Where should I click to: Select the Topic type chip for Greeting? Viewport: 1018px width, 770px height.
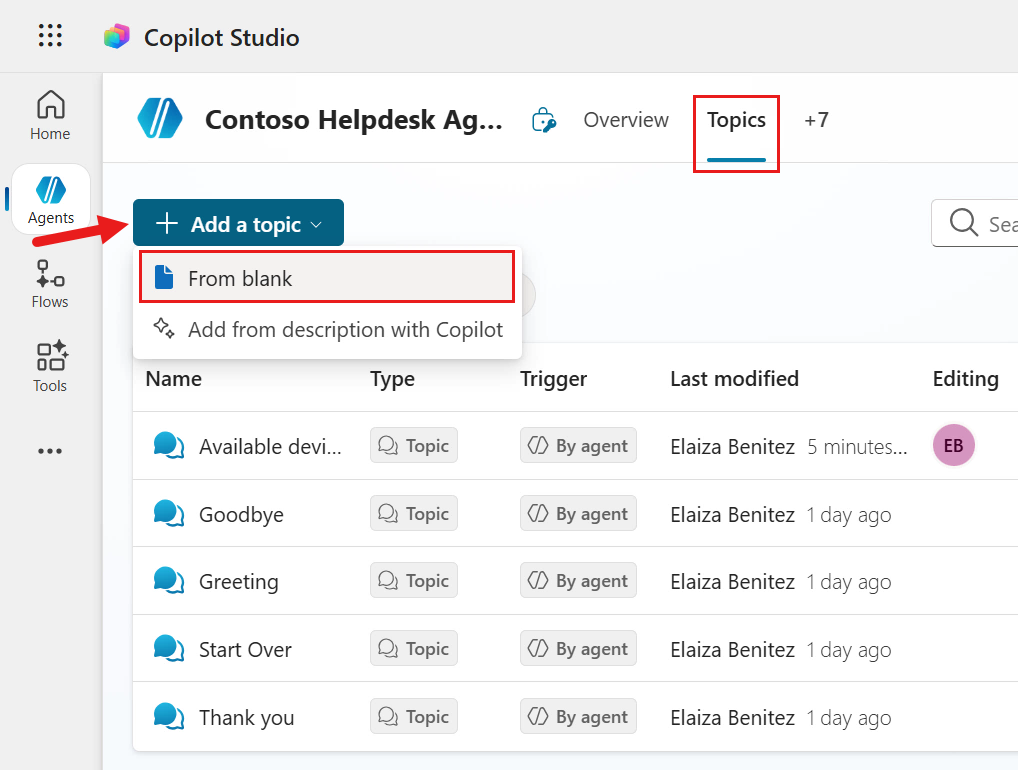pos(413,580)
